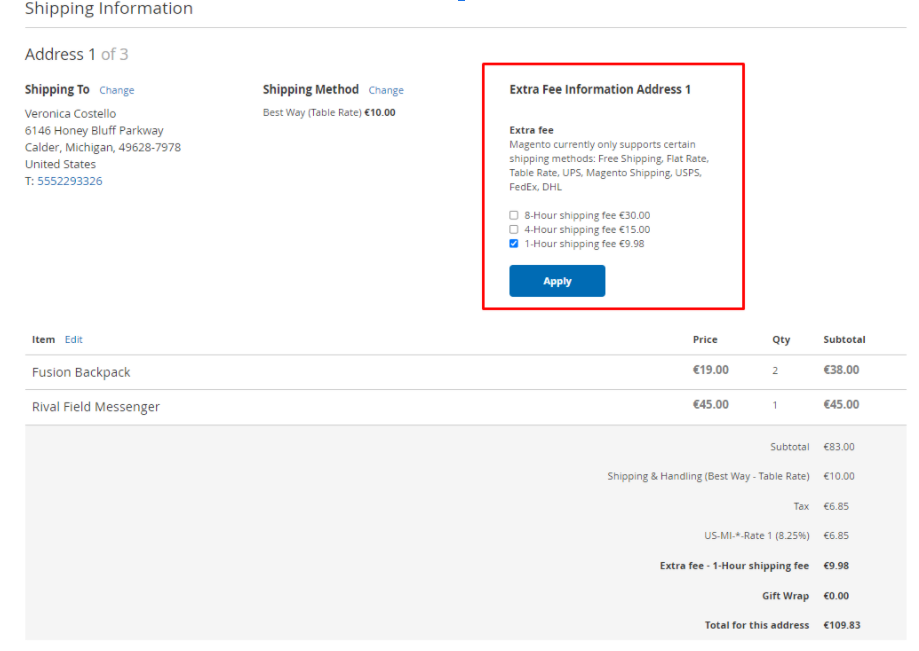The width and height of the screenshot is (919, 651).
Task: Click the total amount €109.83
Action: (841, 625)
